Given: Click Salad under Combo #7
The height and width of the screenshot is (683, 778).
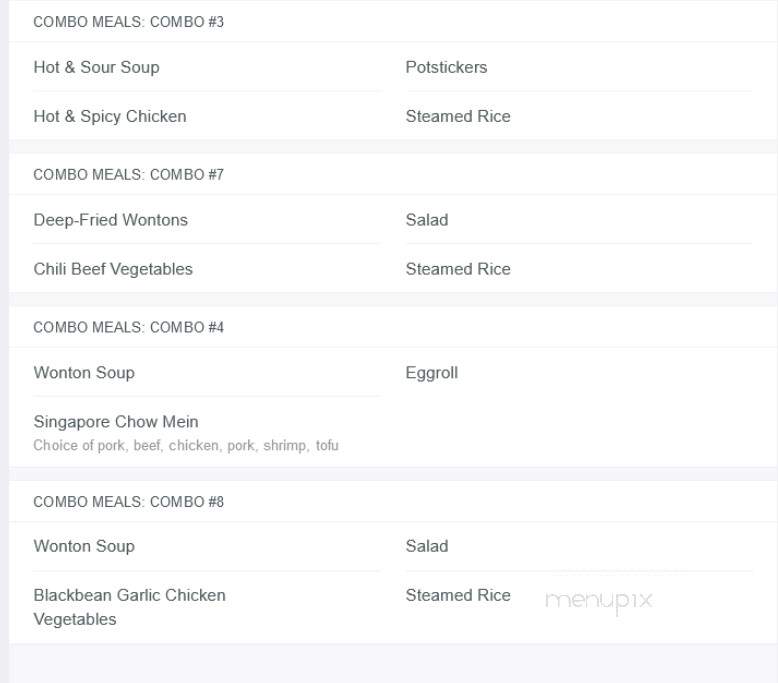Looking at the screenshot, I should pyautogui.click(x=427, y=220).
